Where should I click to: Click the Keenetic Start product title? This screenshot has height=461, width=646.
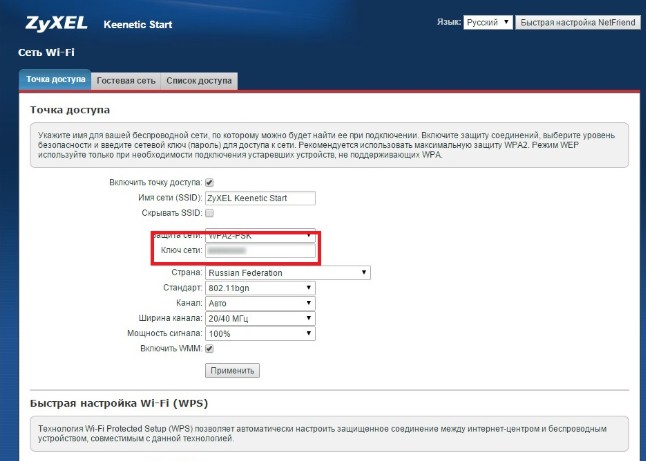pos(138,25)
